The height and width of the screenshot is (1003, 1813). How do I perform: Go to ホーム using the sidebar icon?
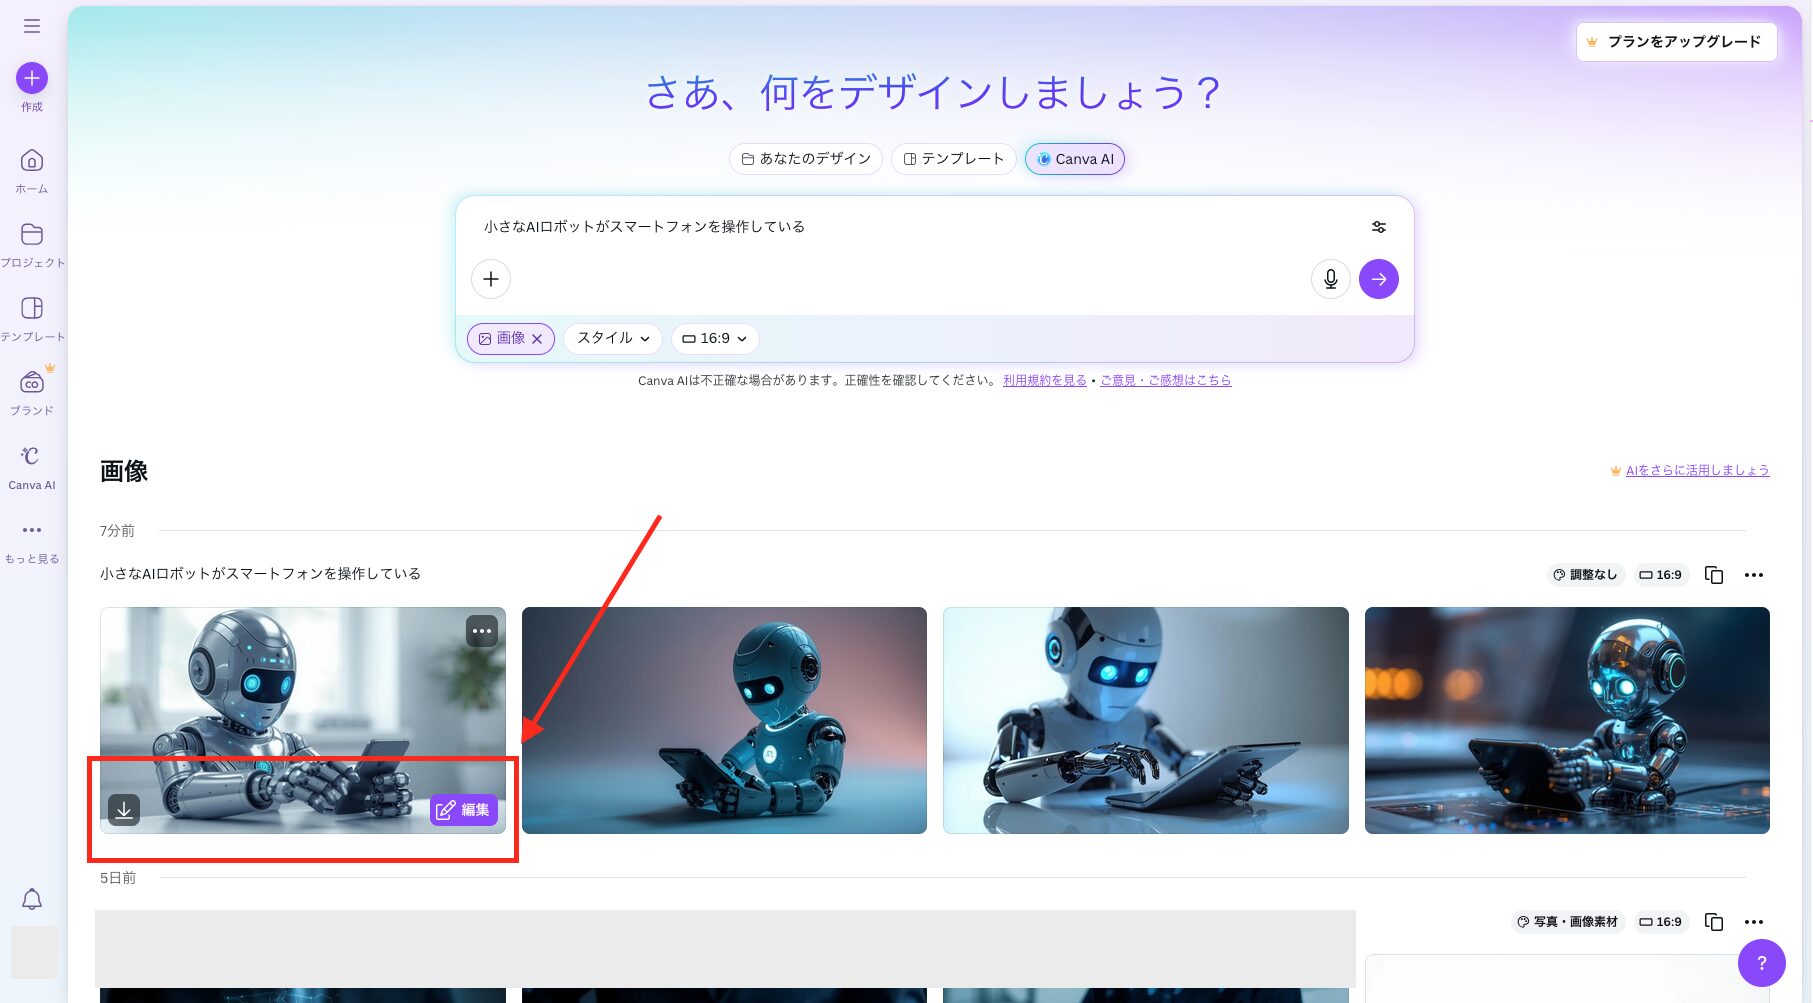pos(31,162)
